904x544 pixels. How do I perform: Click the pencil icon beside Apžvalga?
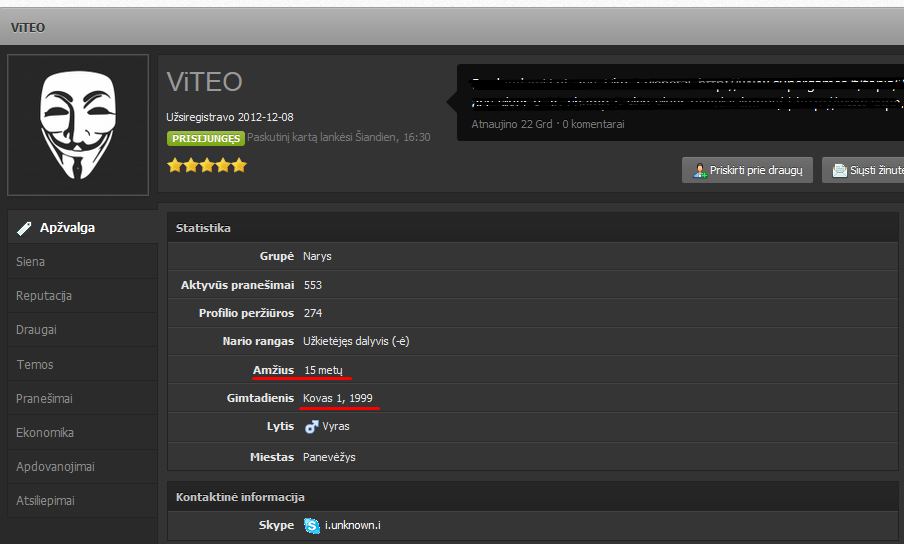tap(24, 228)
